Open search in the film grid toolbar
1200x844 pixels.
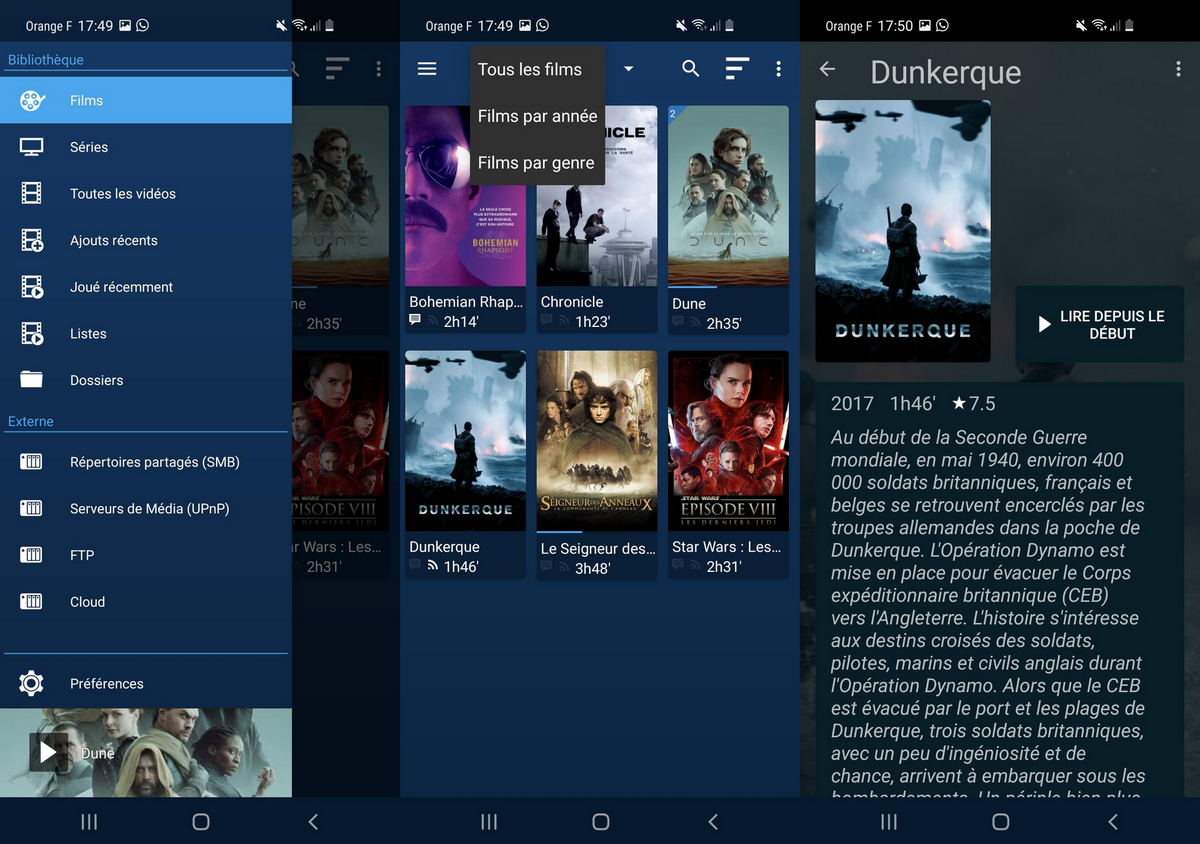coord(691,69)
